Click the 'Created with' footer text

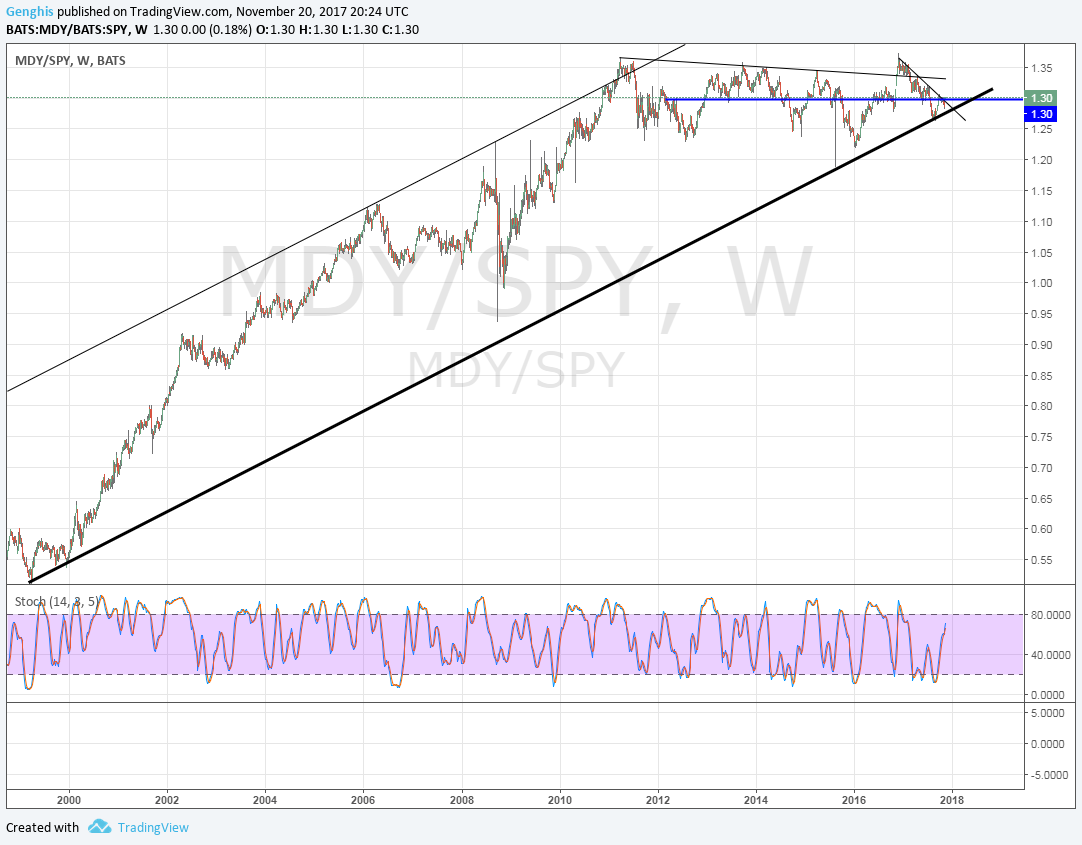(42, 827)
